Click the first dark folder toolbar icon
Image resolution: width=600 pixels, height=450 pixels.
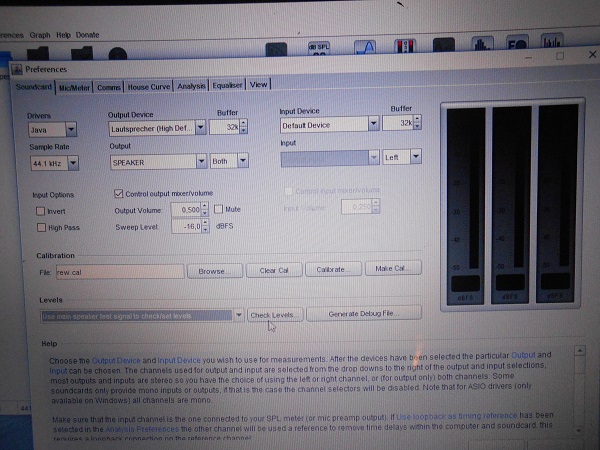tap(38, 53)
